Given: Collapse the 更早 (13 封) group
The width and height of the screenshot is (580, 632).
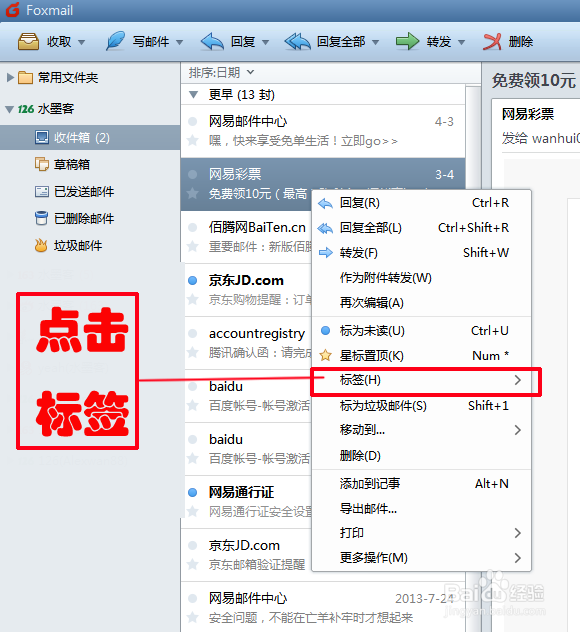Looking at the screenshot, I should pyautogui.click(x=193, y=95).
